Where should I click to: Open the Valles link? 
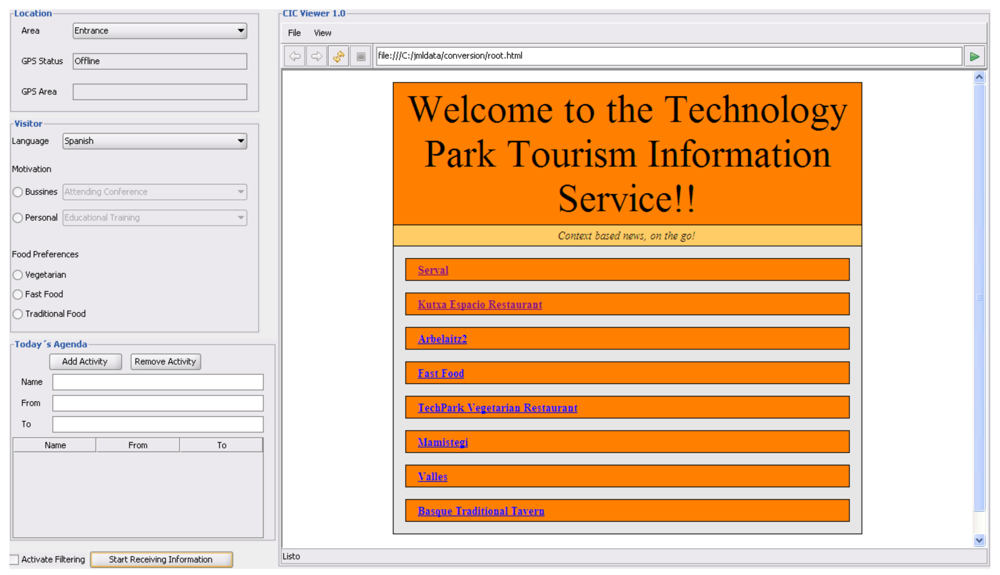click(432, 477)
